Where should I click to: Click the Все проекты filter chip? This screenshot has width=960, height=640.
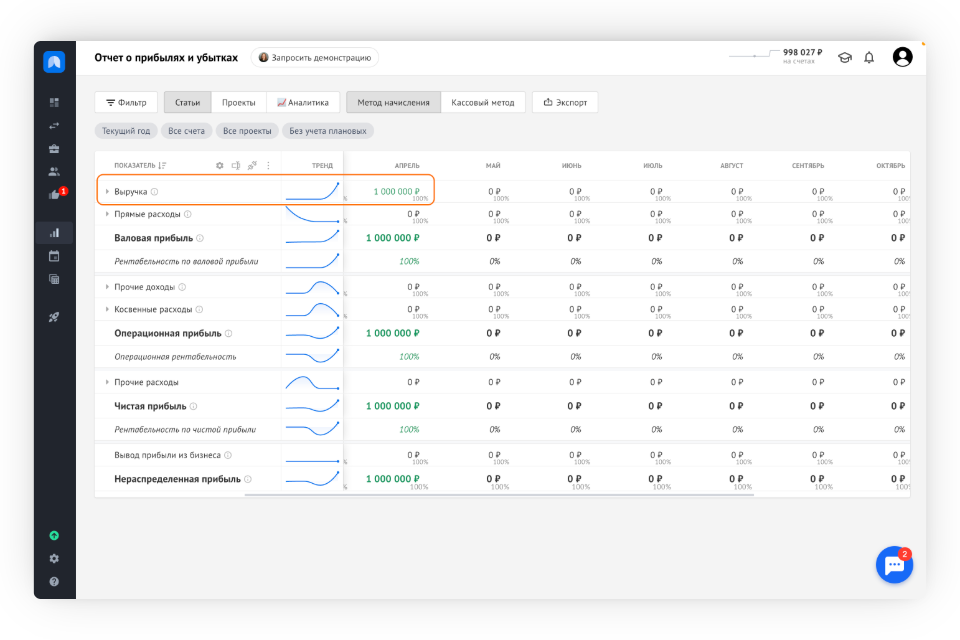pyautogui.click(x=247, y=131)
